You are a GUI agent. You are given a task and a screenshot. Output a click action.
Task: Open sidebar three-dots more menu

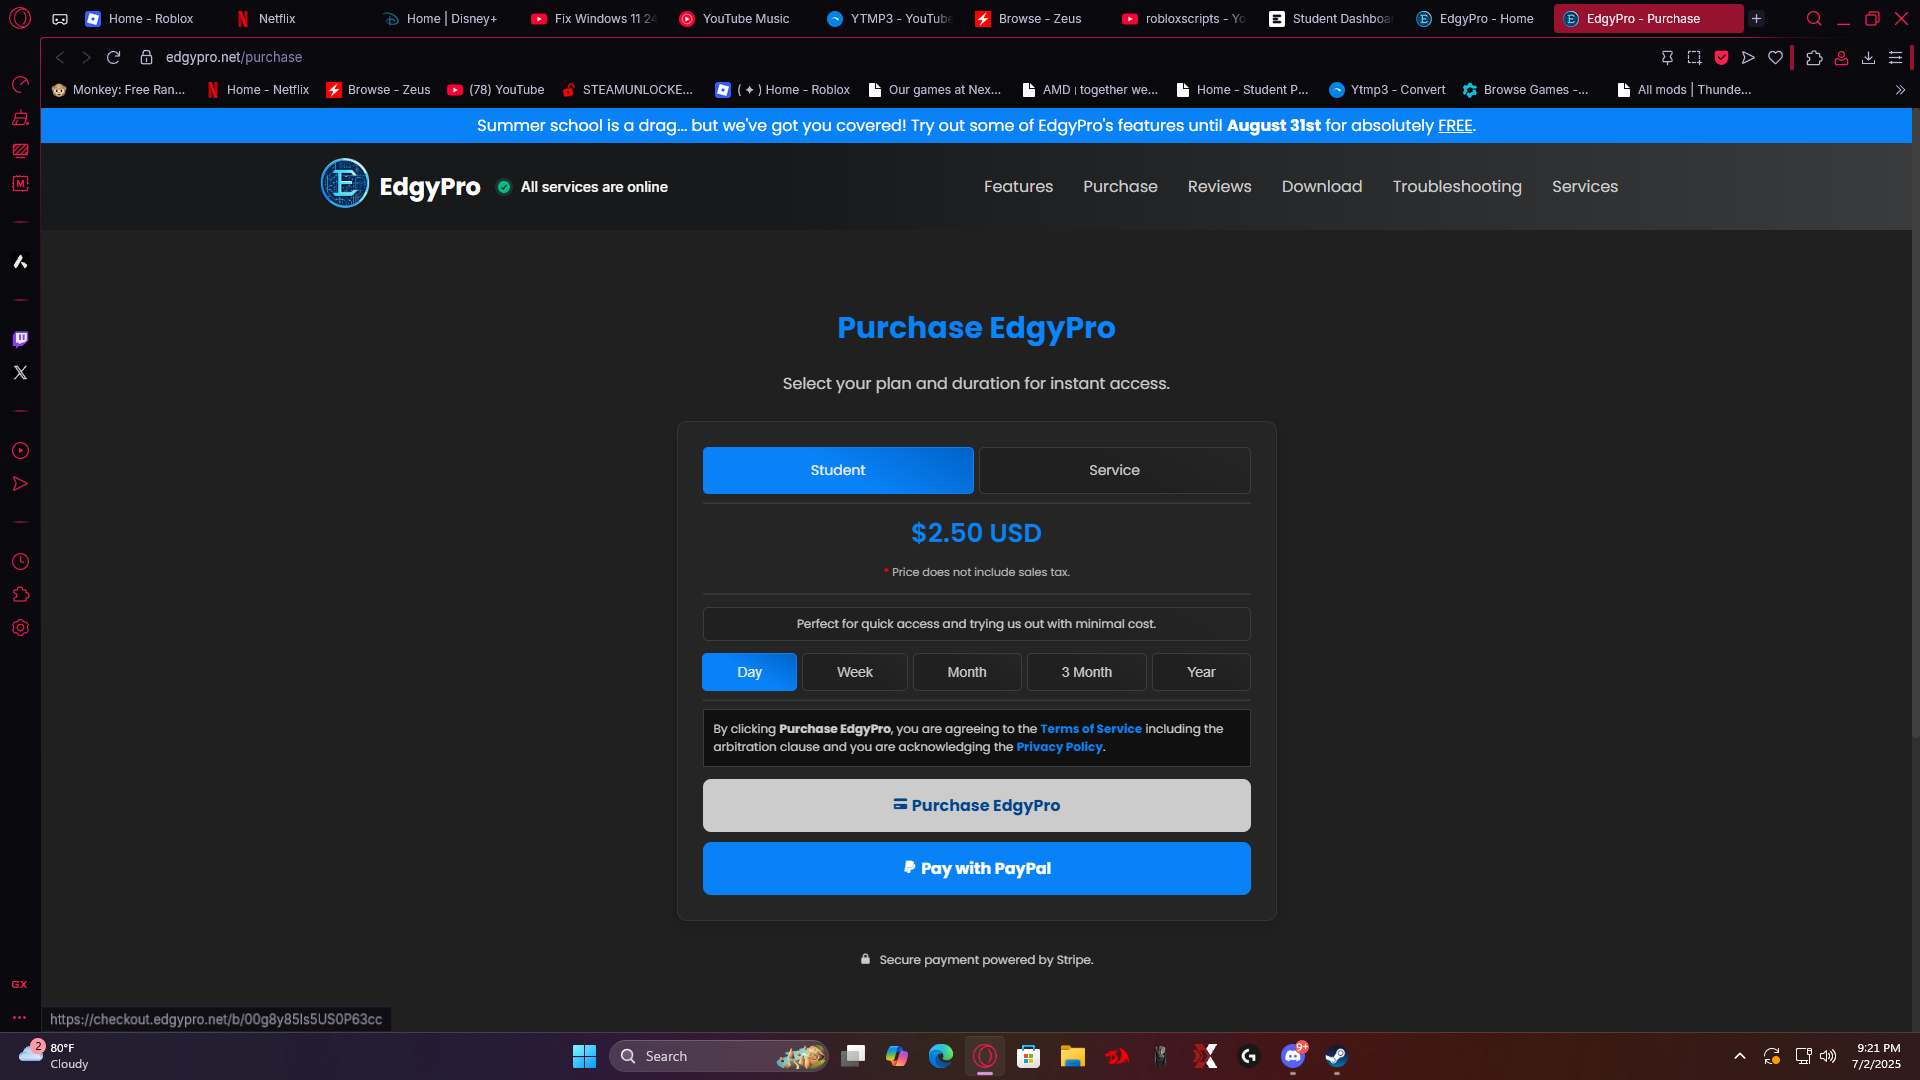[20, 1017]
